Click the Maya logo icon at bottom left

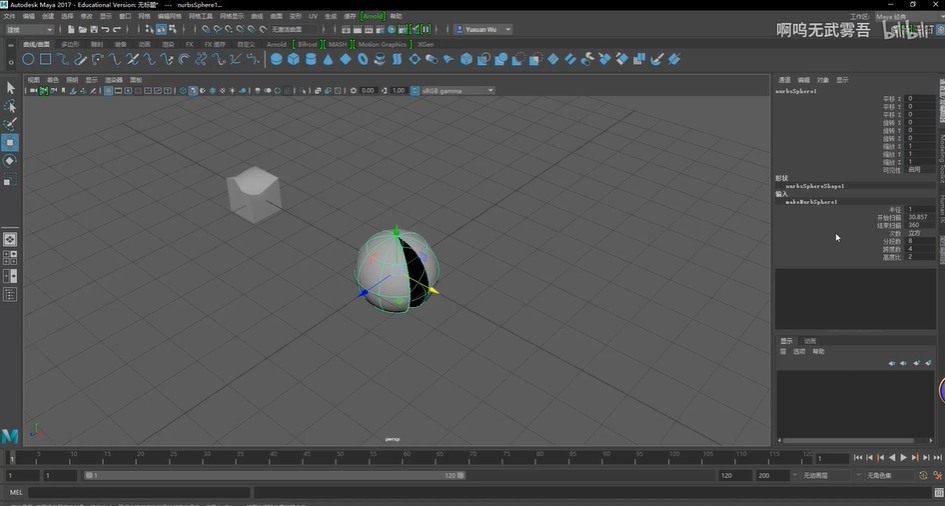coord(10,436)
